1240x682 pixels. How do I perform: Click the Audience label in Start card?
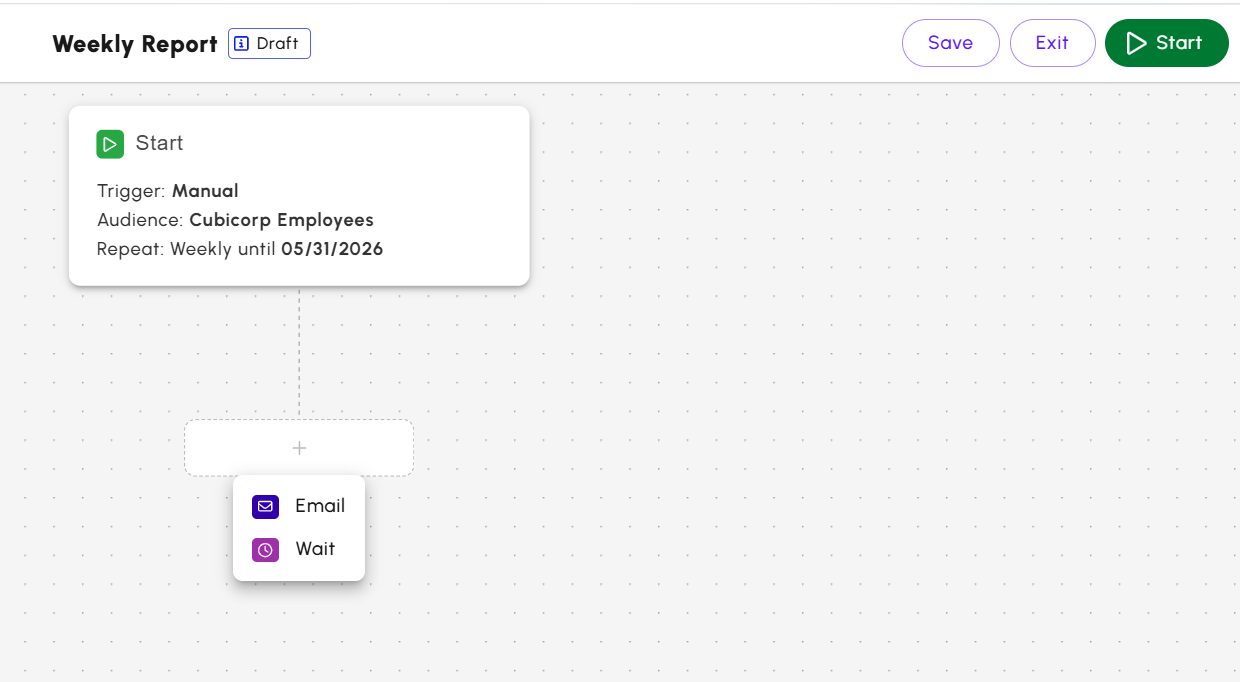pyautogui.click(x=140, y=220)
